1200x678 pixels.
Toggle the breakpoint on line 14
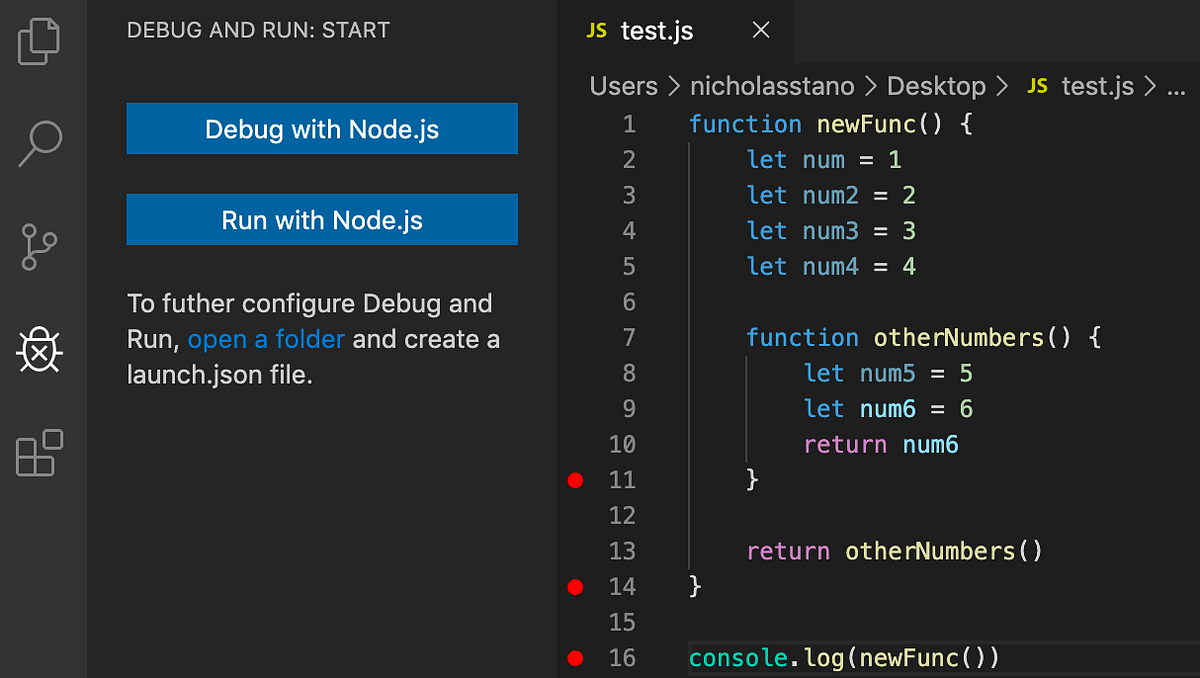pyautogui.click(x=575, y=587)
